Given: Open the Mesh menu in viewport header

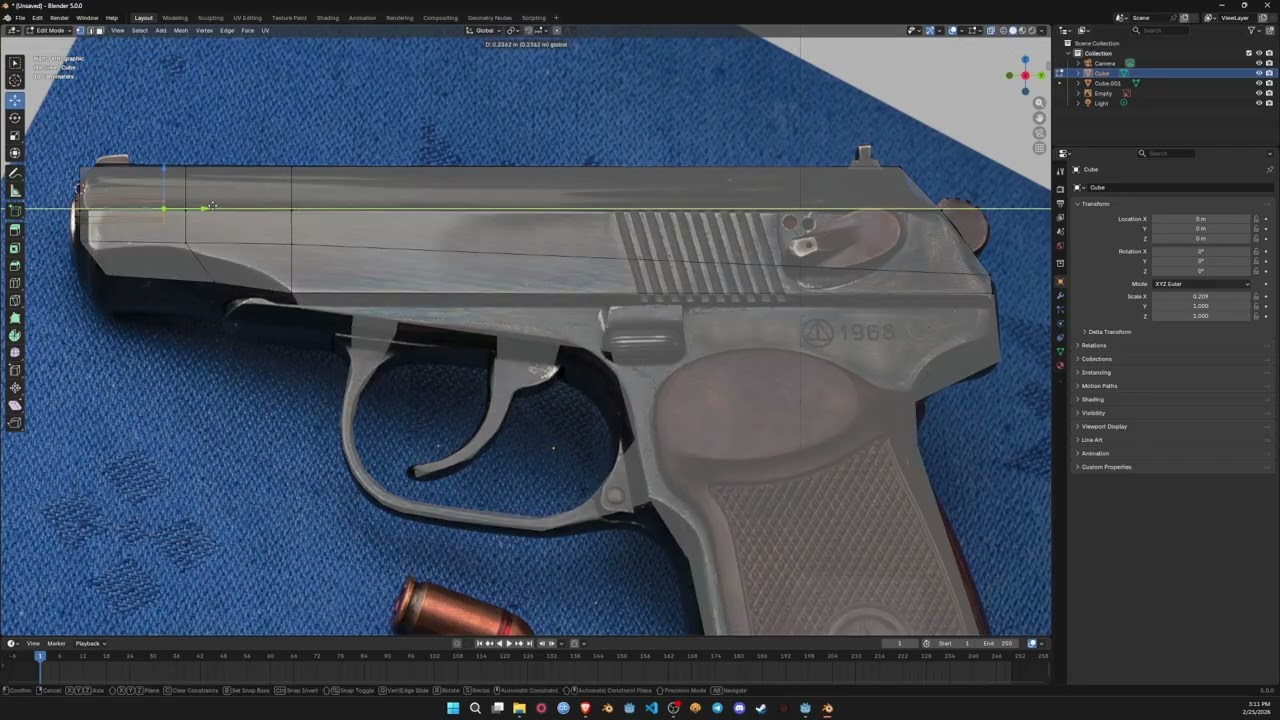Looking at the screenshot, I should click(x=180, y=30).
